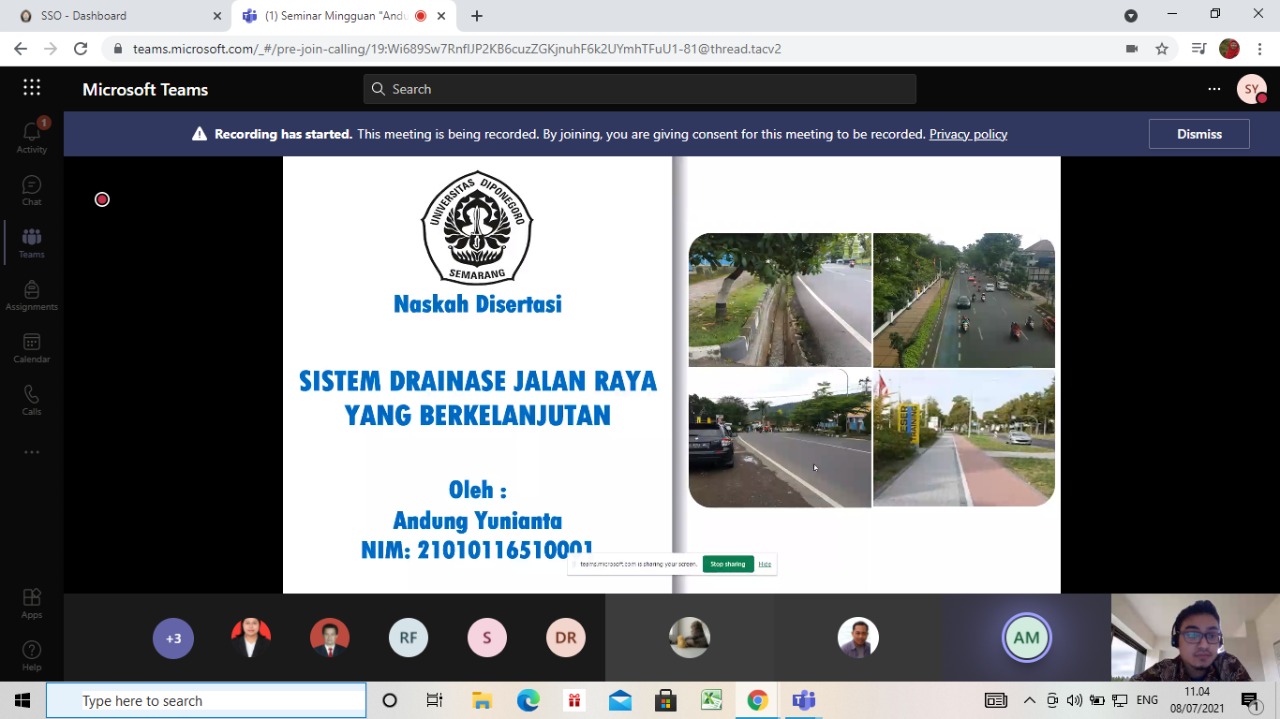
Task: Dismiss the recording notification banner
Action: point(1198,134)
